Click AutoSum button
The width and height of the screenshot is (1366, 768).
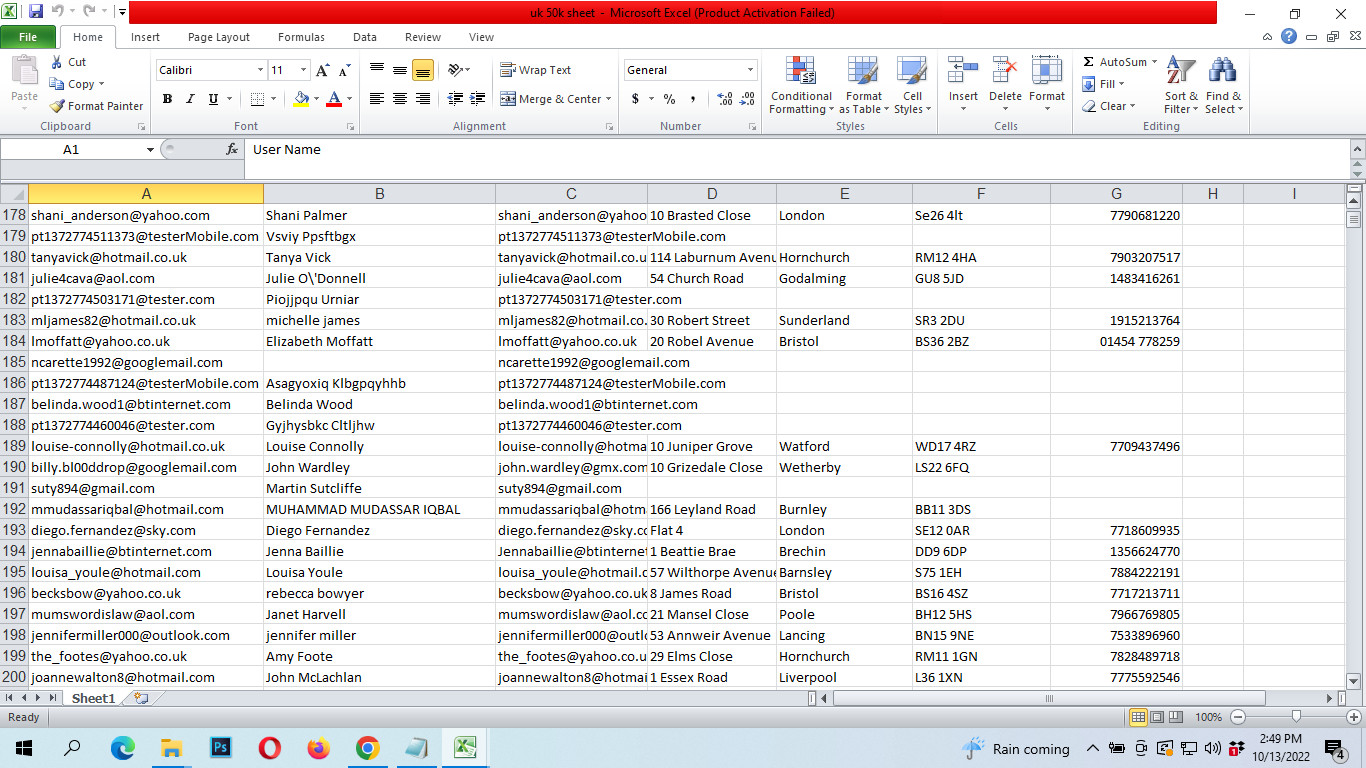tap(1114, 62)
